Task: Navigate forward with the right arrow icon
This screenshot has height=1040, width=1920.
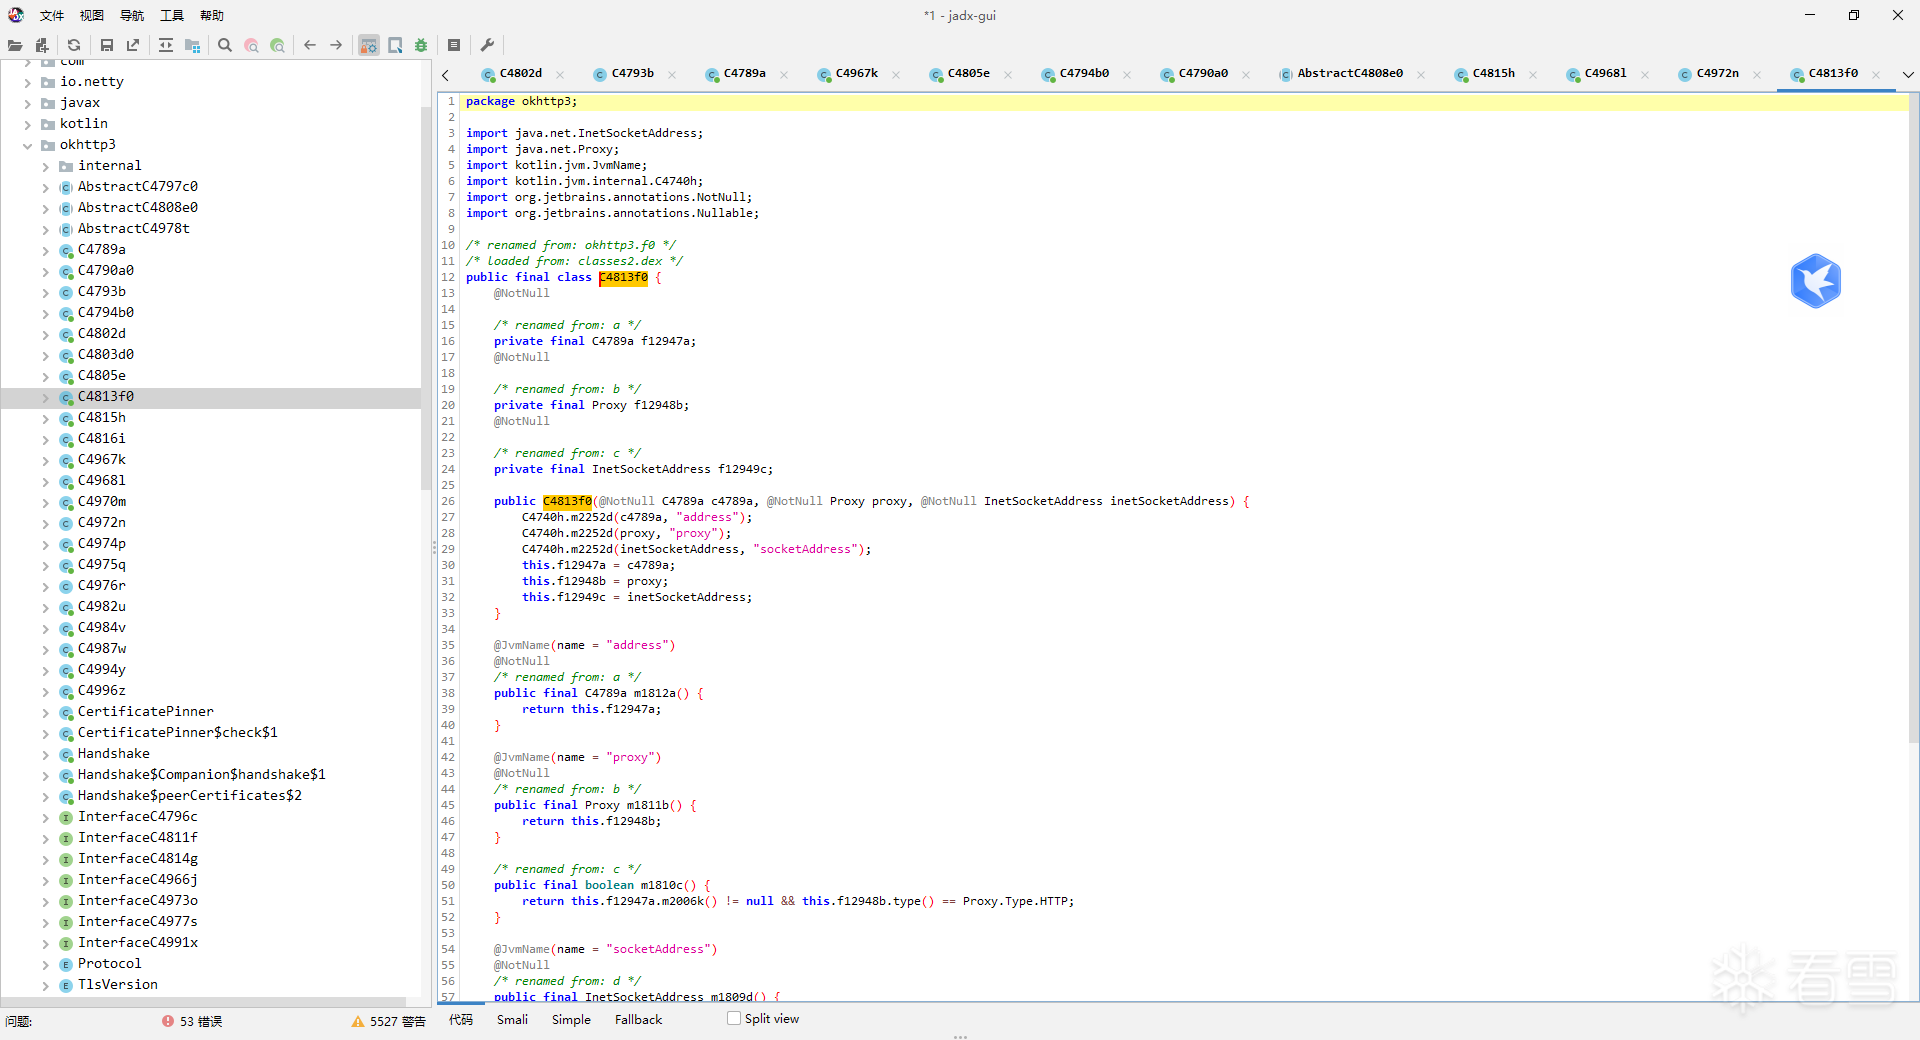Action: tap(336, 45)
